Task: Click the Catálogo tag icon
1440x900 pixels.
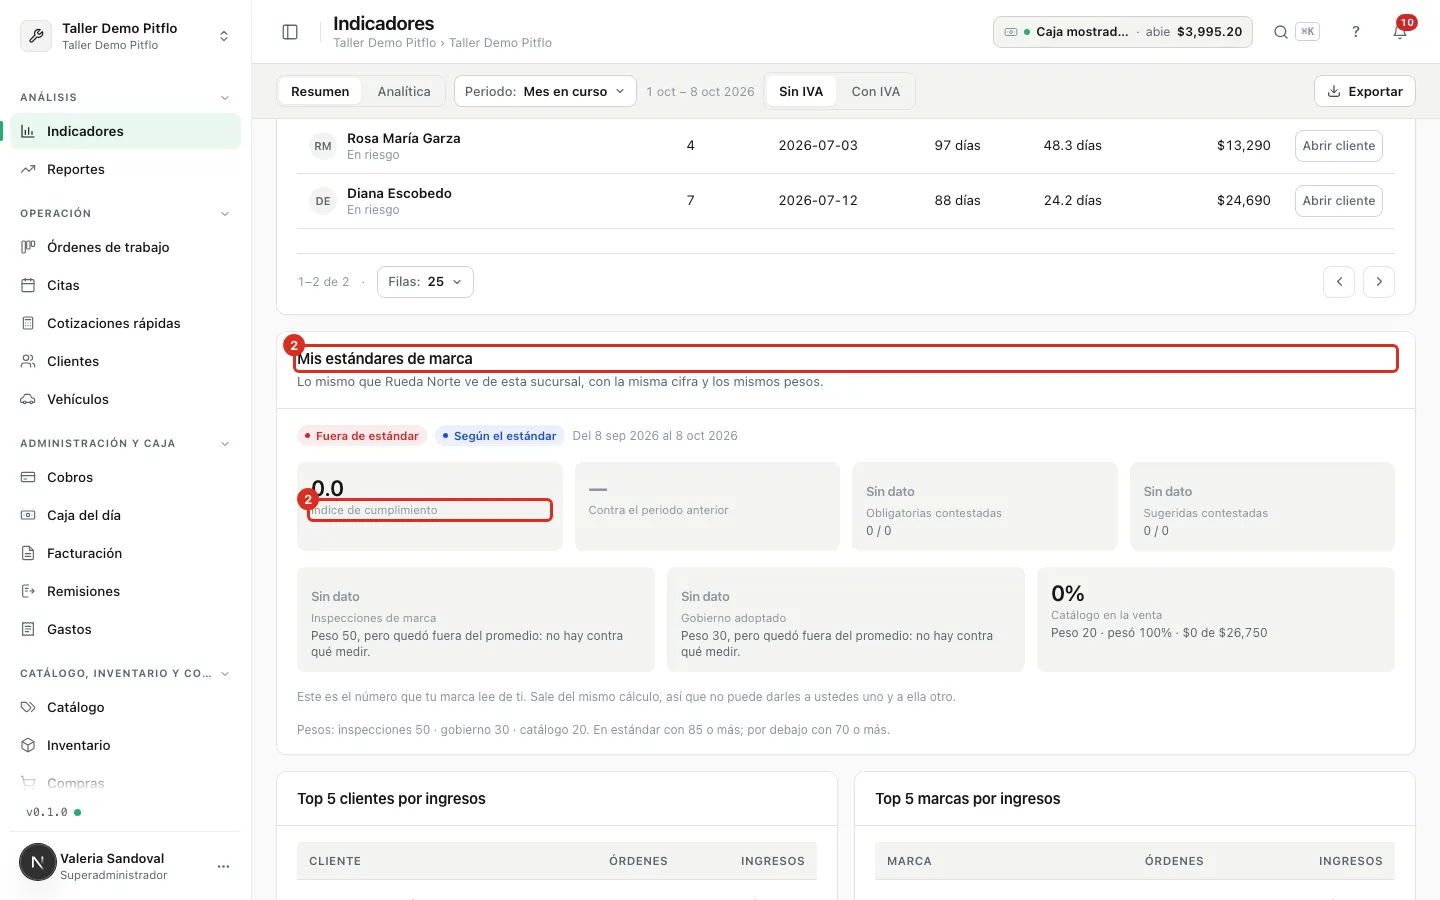Action: pyautogui.click(x=28, y=707)
